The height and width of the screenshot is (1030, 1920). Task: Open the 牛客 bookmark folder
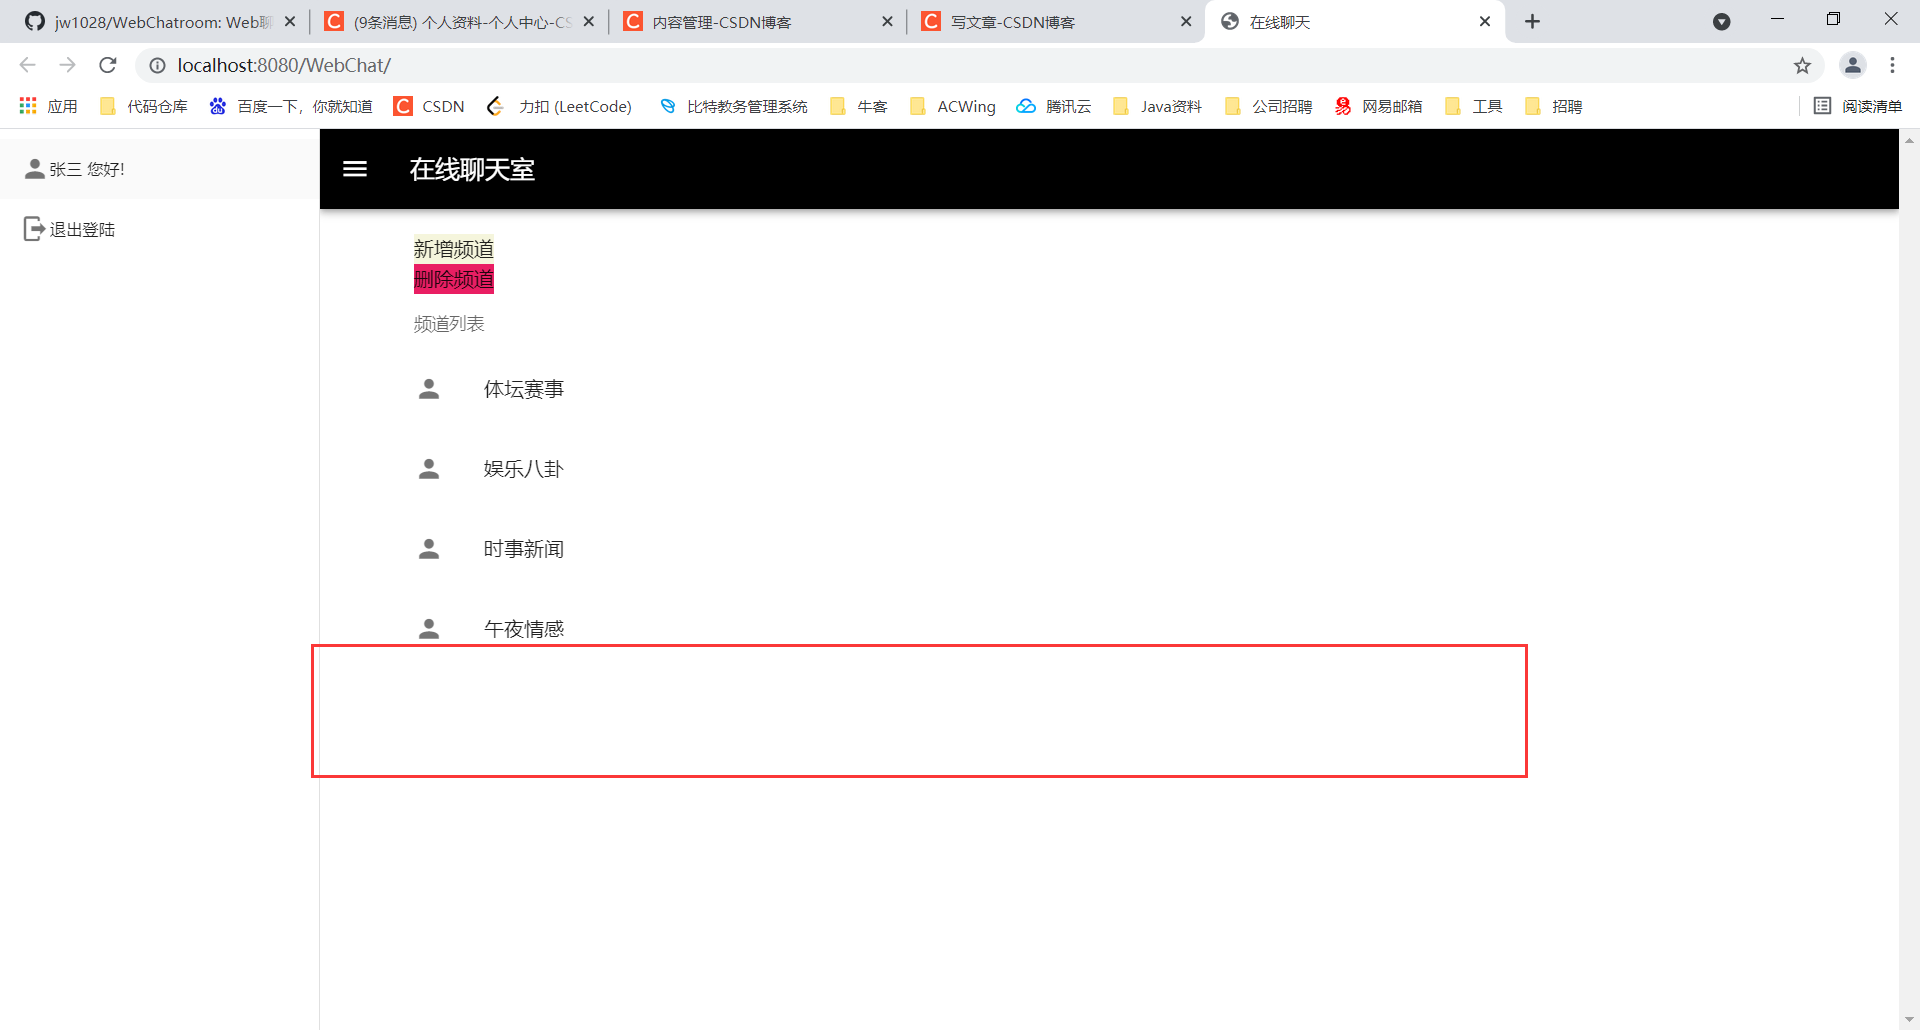coord(859,106)
